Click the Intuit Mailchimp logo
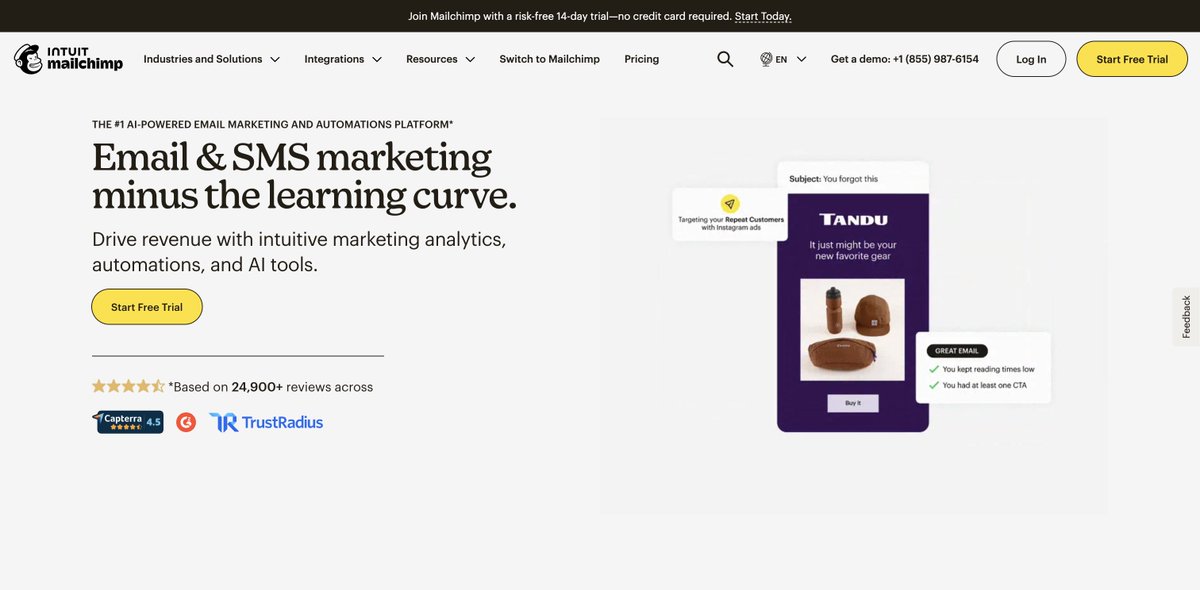This screenshot has width=1200, height=590. [x=68, y=59]
